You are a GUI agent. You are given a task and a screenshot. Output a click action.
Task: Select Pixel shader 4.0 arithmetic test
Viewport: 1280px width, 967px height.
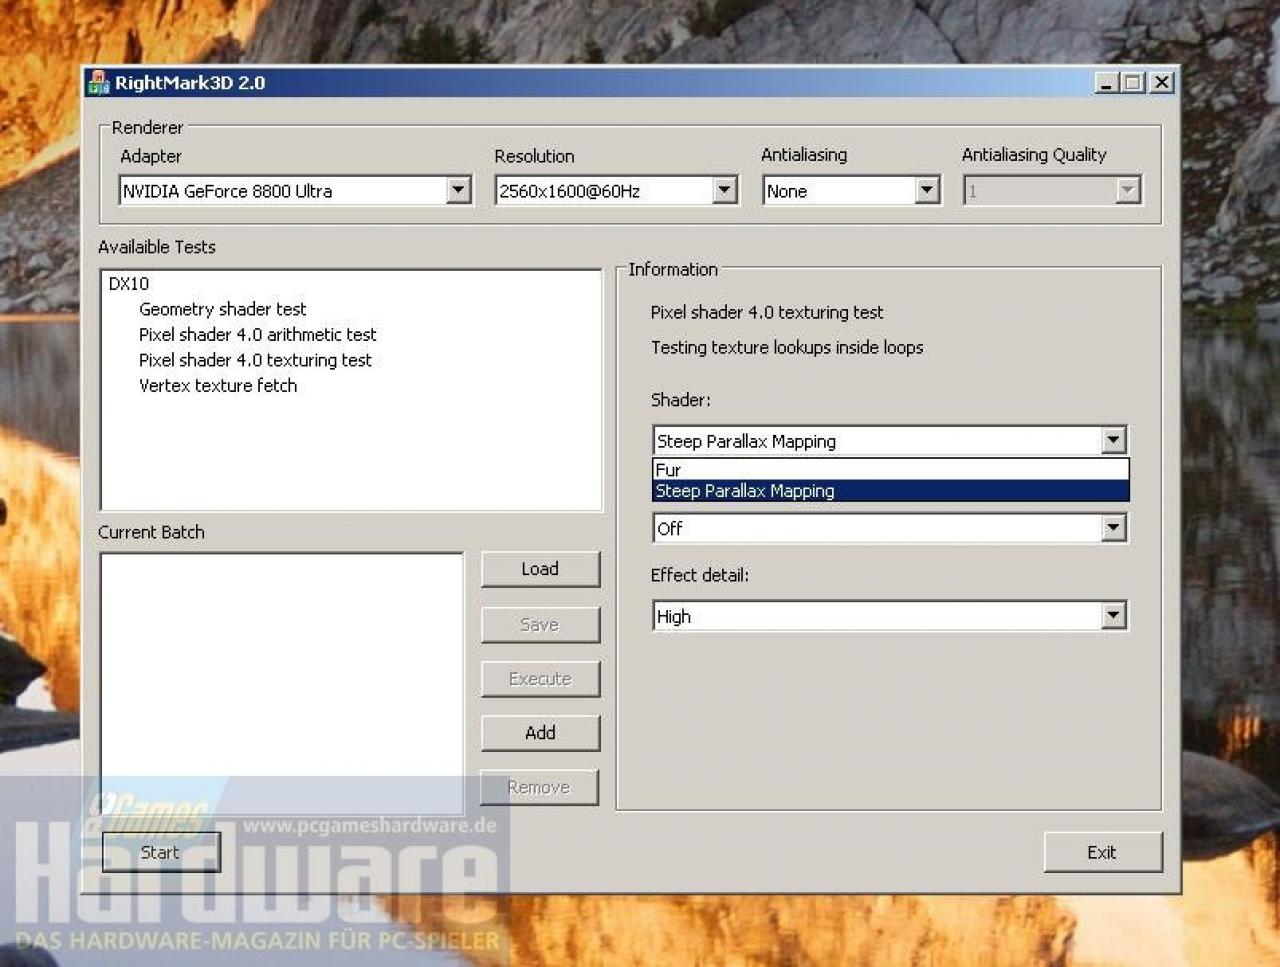pos(257,335)
